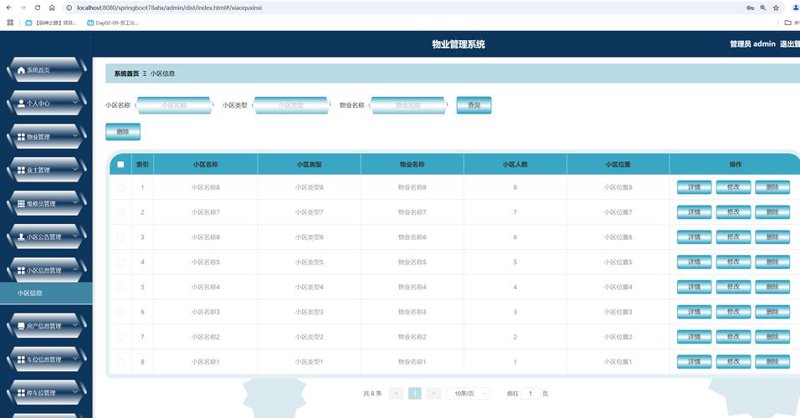Image resolution: width=800 pixels, height=418 pixels.
Task: Check the row checkbox for 小区名称4
Action: [x=120, y=287]
